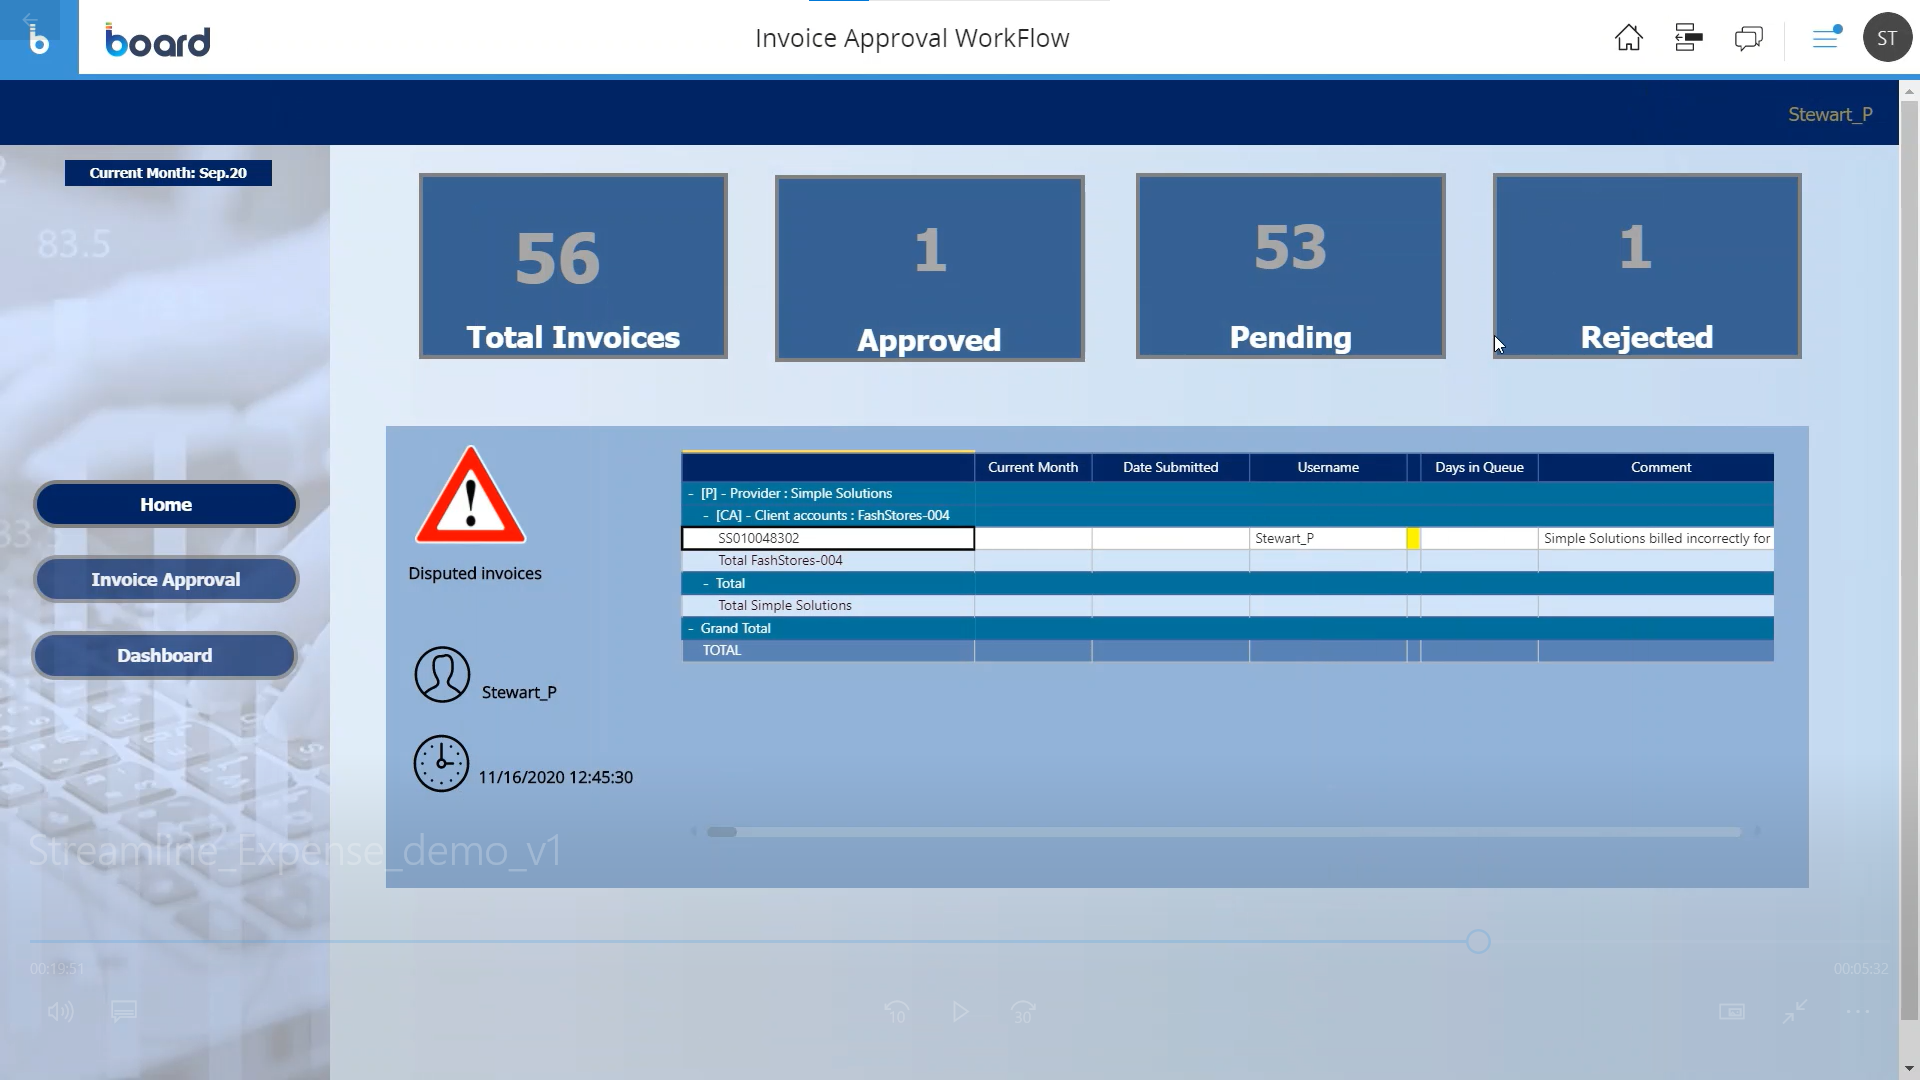Image resolution: width=1920 pixels, height=1080 pixels.
Task: Click the clock timestamp icon
Action: click(x=441, y=764)
